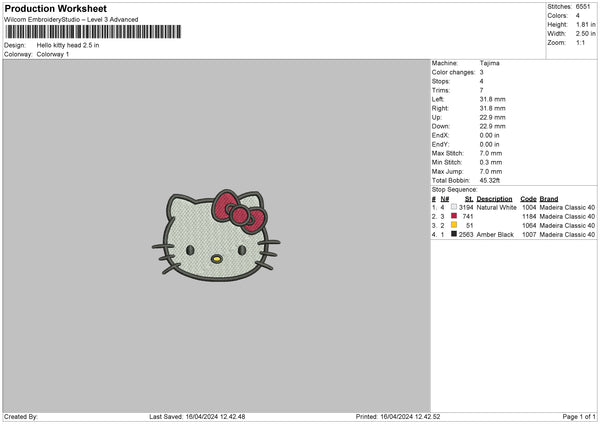The height and width of the screenshot is (424, 600).
Task: Click the Page 1 of 1 footer
Action: (x=579, y=417)
